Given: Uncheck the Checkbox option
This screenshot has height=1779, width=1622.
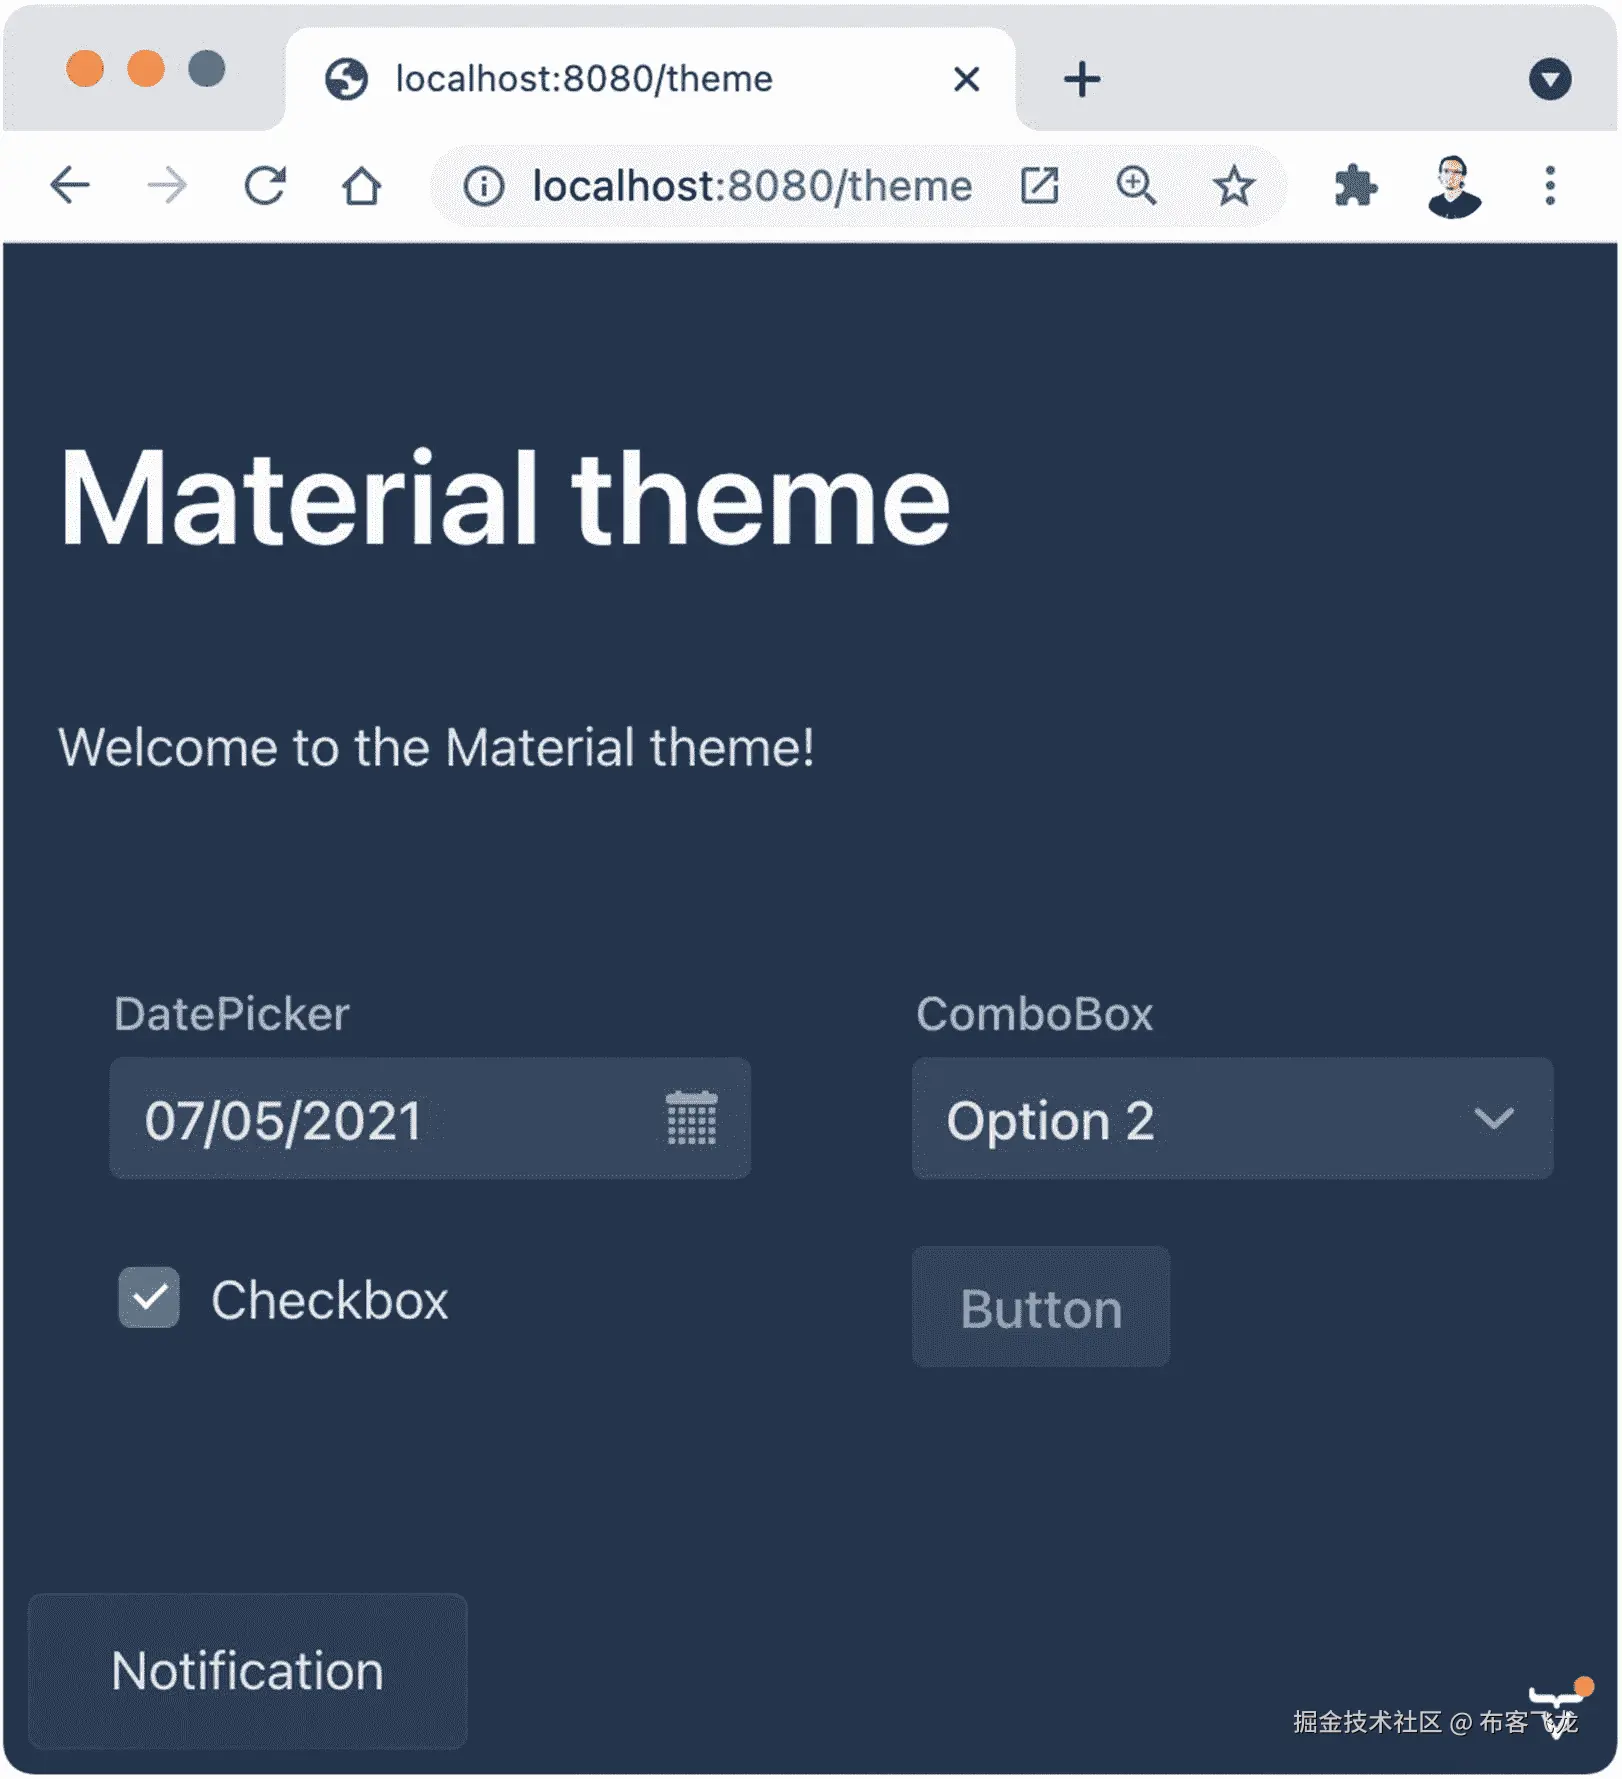Looking at the screenshot, I should coord(149,1297).
